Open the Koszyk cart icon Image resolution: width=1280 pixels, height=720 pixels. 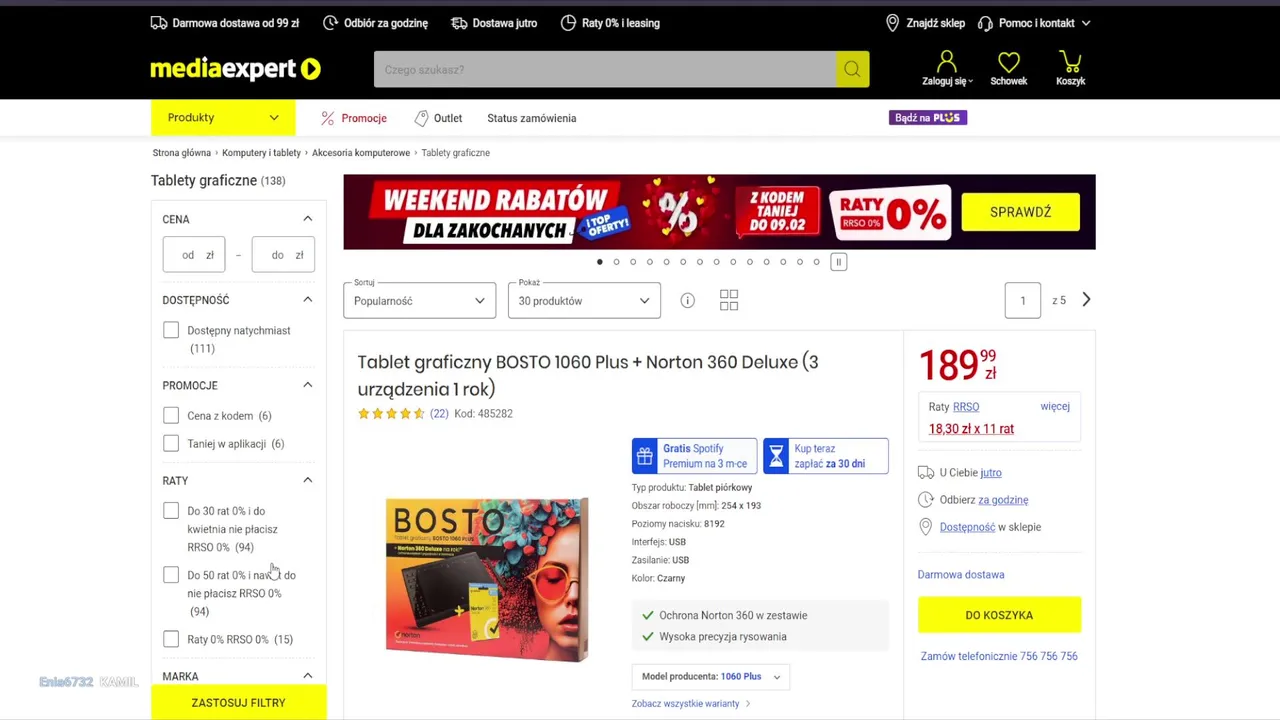(1070, 62)
